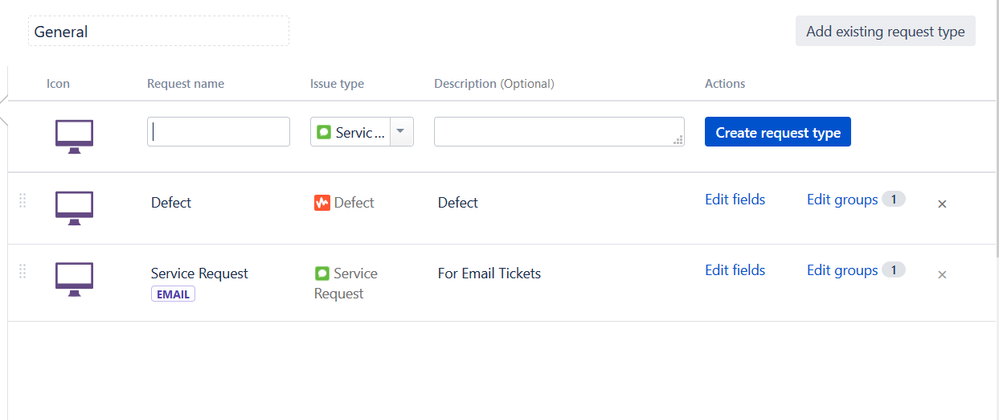Grab the Service Request row drag handle
Screen dimensions: 999x420
coord(22,272)
